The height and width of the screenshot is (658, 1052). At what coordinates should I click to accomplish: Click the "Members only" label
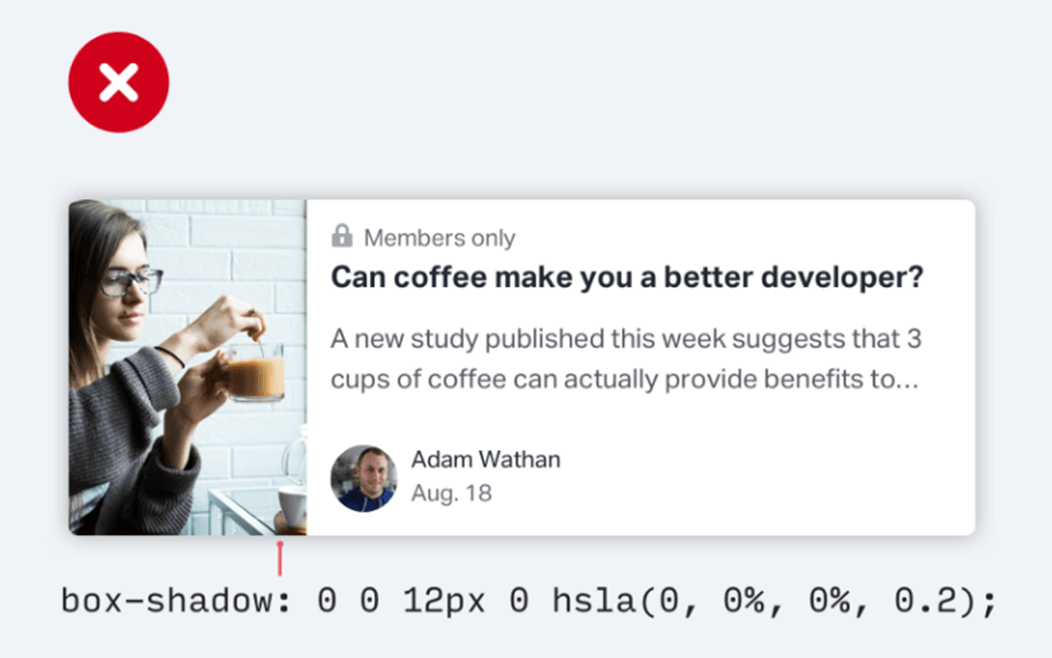click(439, 238)
